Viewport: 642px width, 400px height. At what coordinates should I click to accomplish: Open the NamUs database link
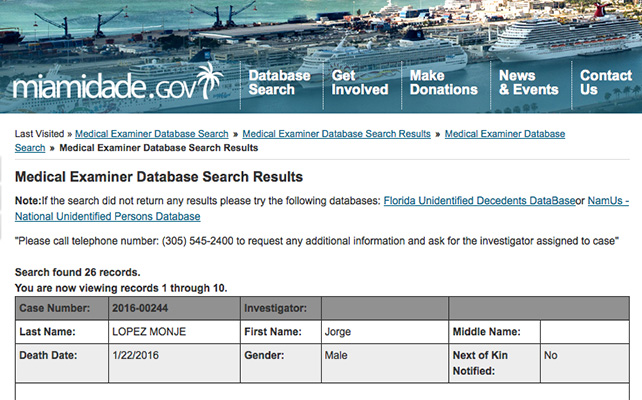pyautogui.click(x=608, y=201)
